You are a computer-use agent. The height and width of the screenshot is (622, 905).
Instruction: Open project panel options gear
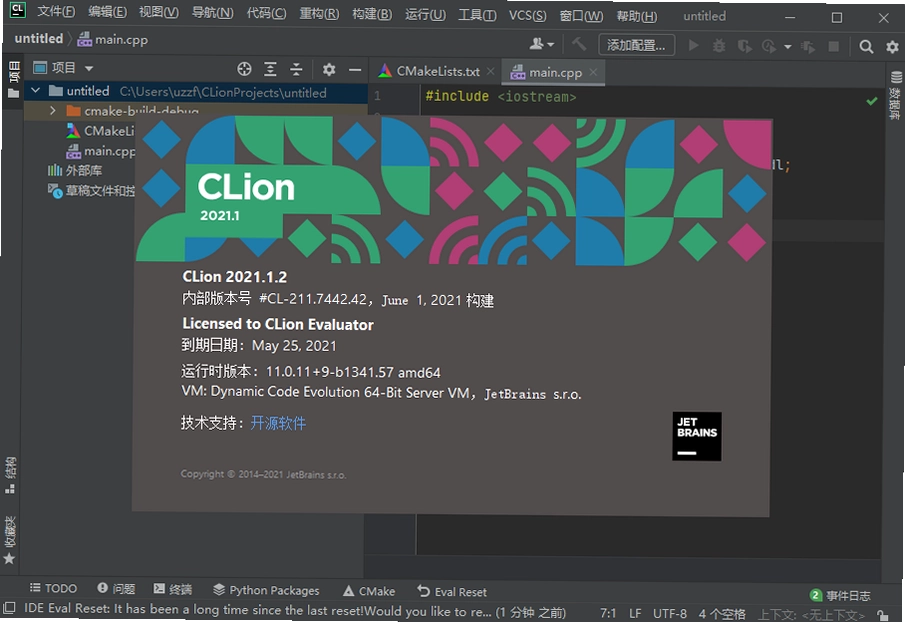coord(329,70)
